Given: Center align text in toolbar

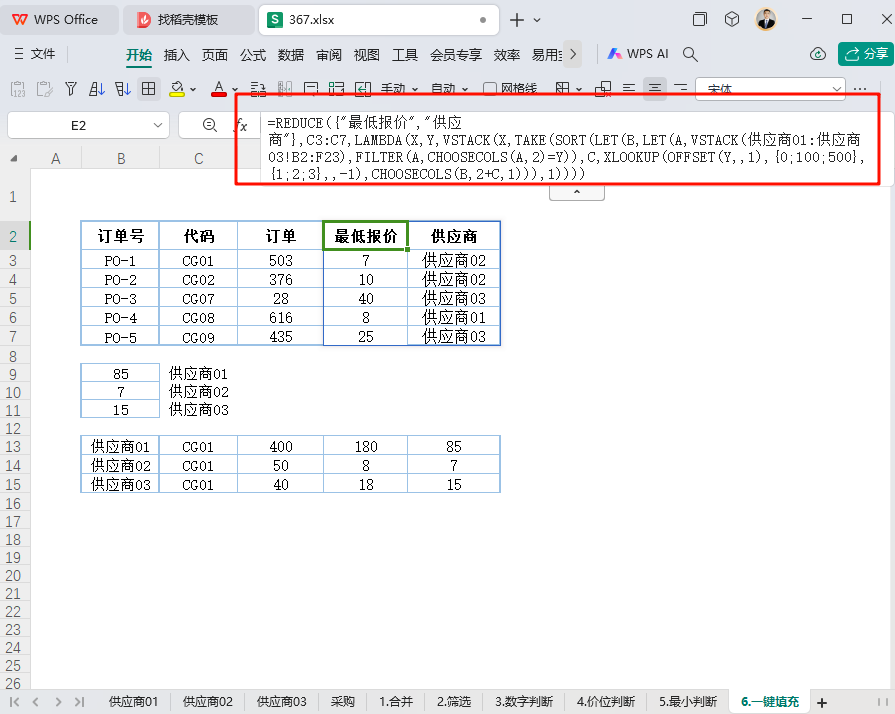Looking at the screenshot, I should (x=655, y=89).
